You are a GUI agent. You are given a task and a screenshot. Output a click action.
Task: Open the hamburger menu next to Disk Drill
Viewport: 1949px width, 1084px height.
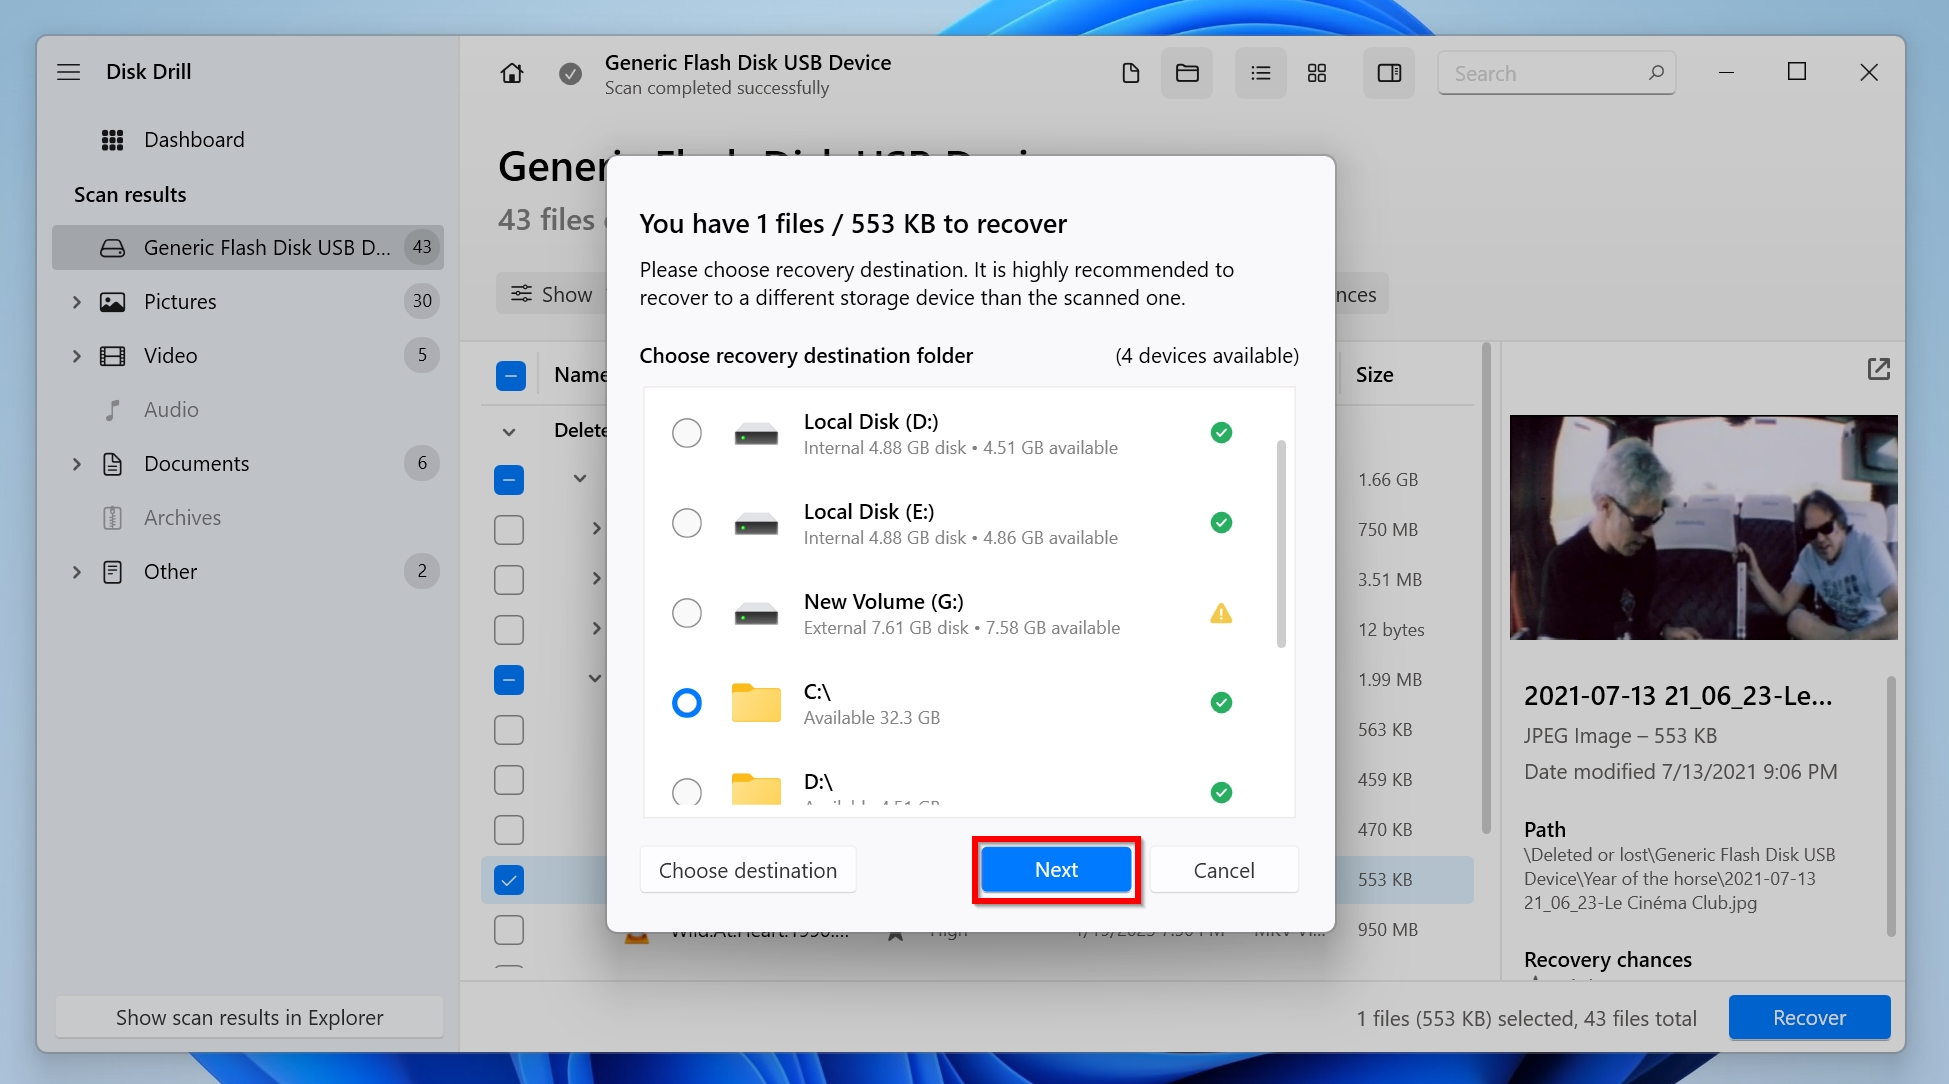pos(69,72)
